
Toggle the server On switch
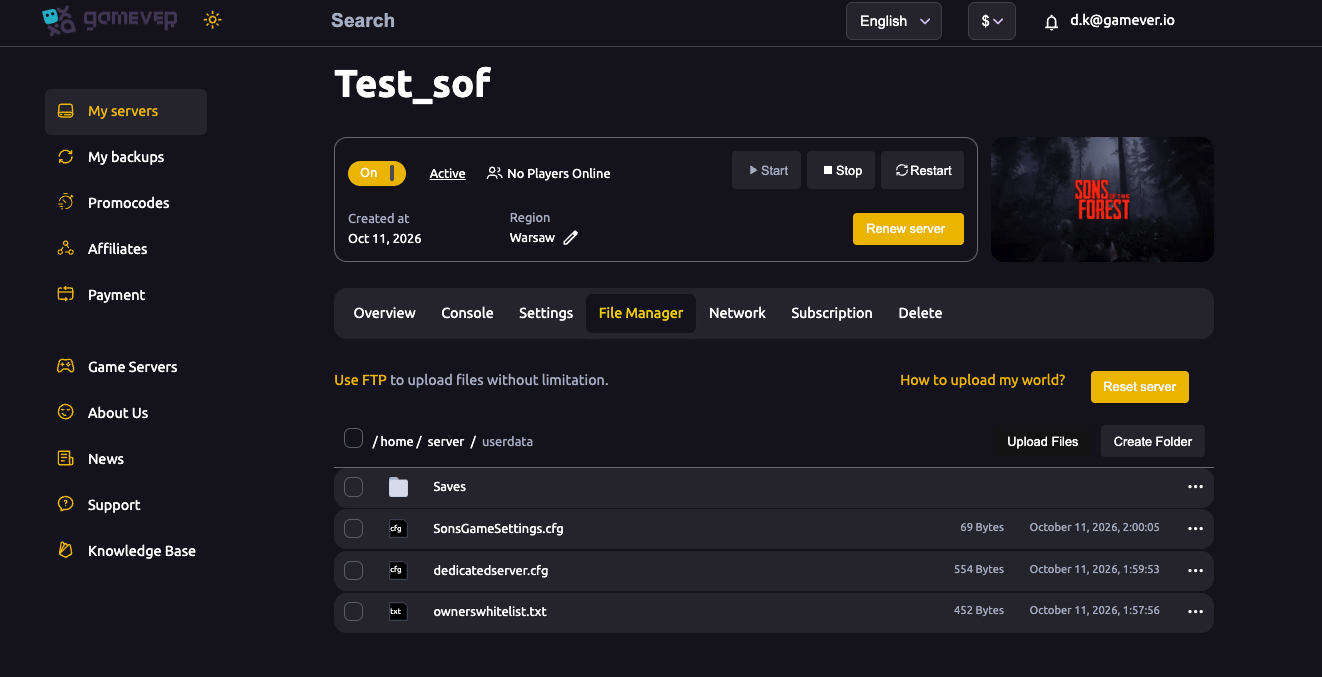click(x=377, y=173)
